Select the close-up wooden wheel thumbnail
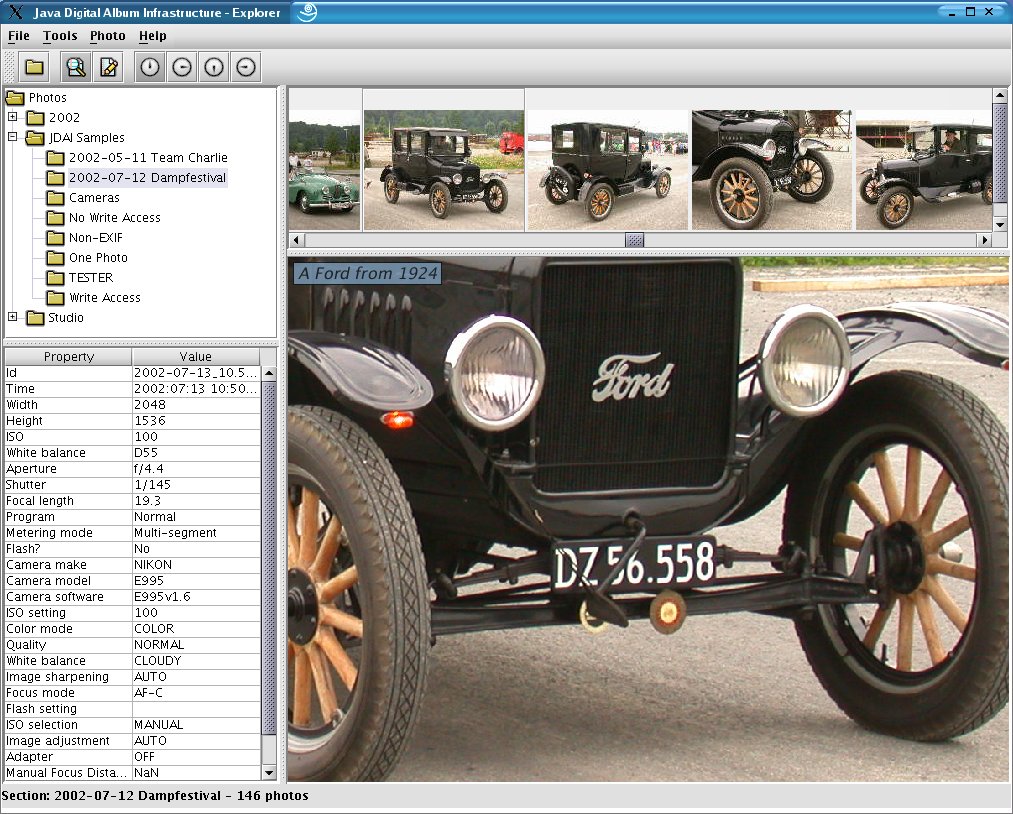Image resolution: width=1013 pixels, height=814 pixels. 771,169
